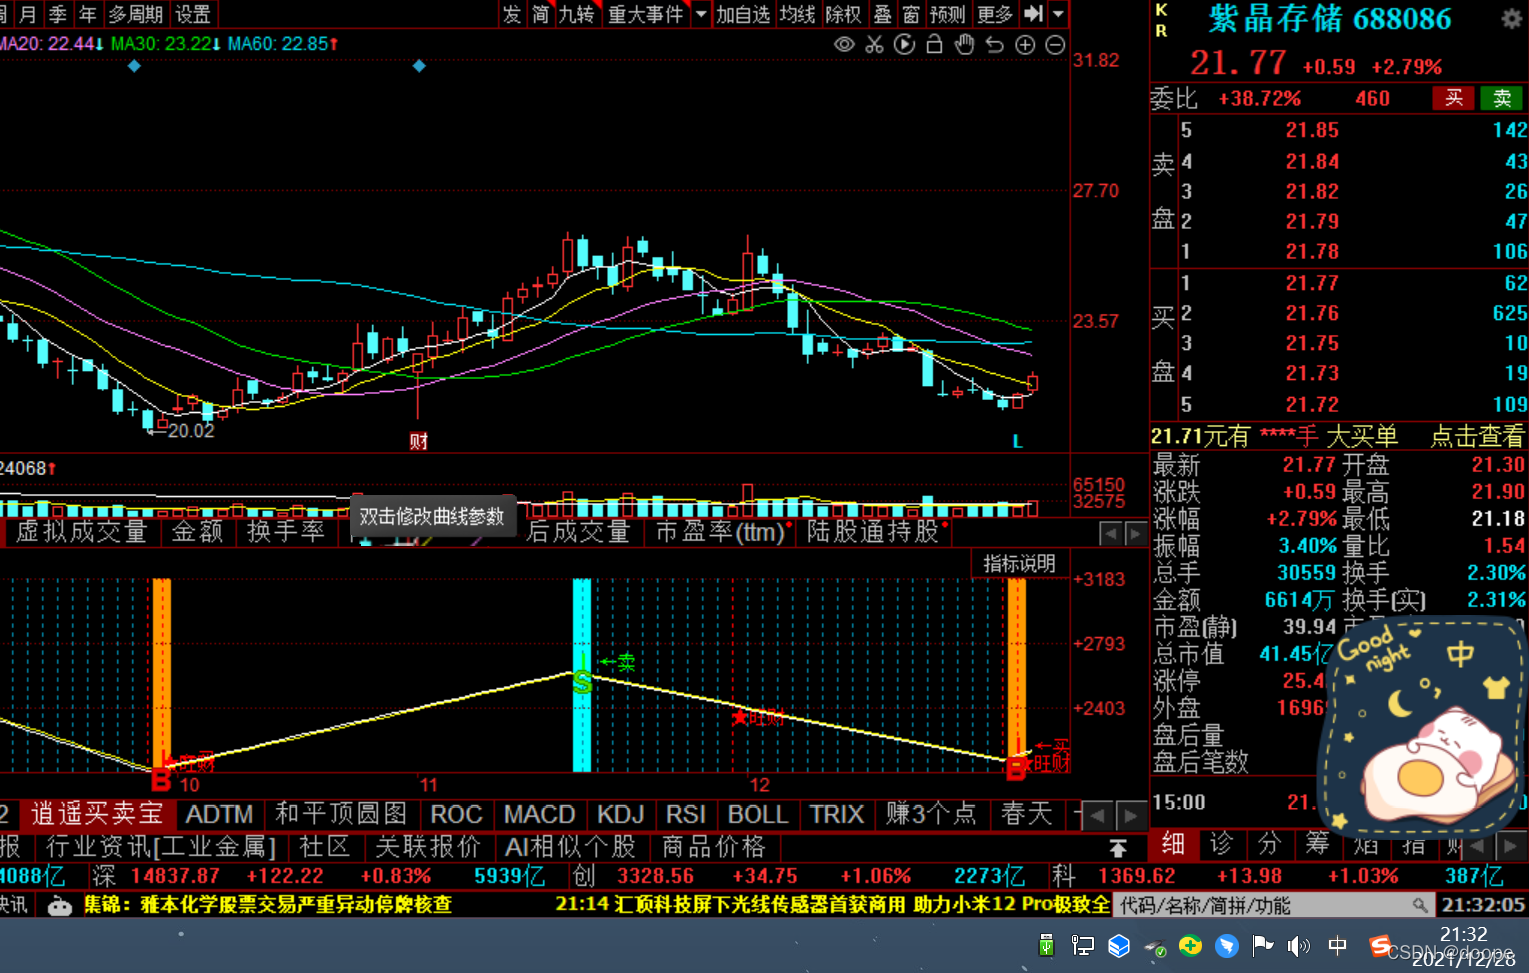Select the 虚拟成交量 tab

tap(81, 532)
